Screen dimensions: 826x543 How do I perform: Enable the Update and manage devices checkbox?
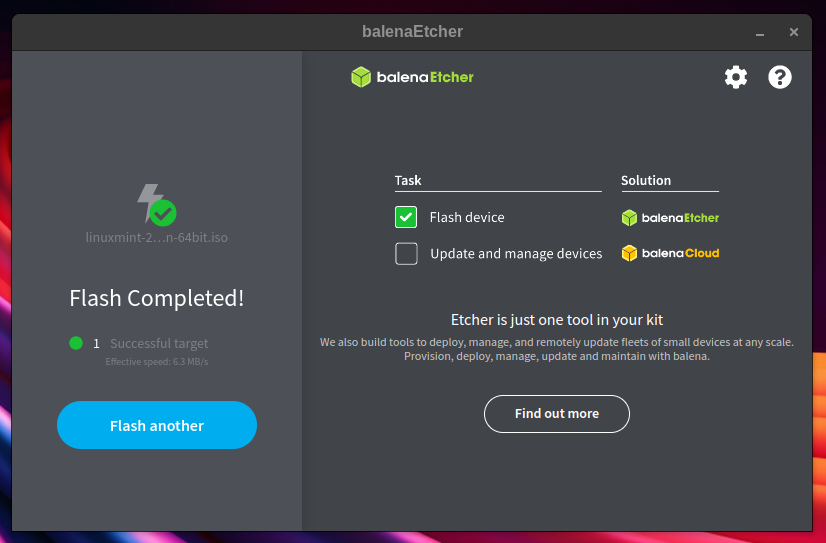(x=406, y=254)
